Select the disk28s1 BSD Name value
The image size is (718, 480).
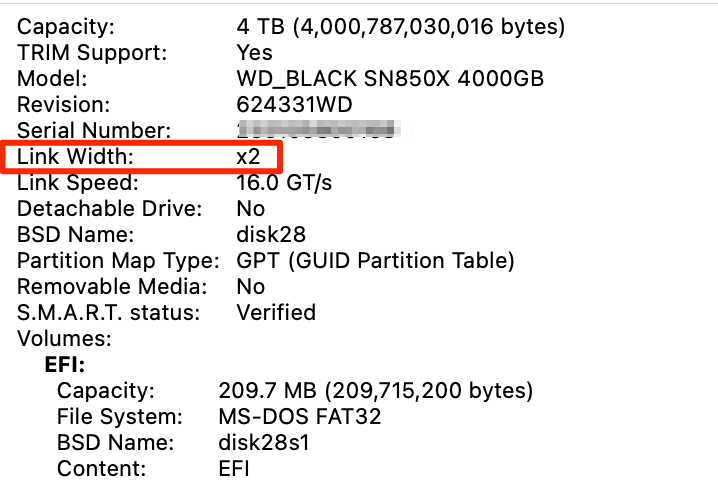(264, 443)
